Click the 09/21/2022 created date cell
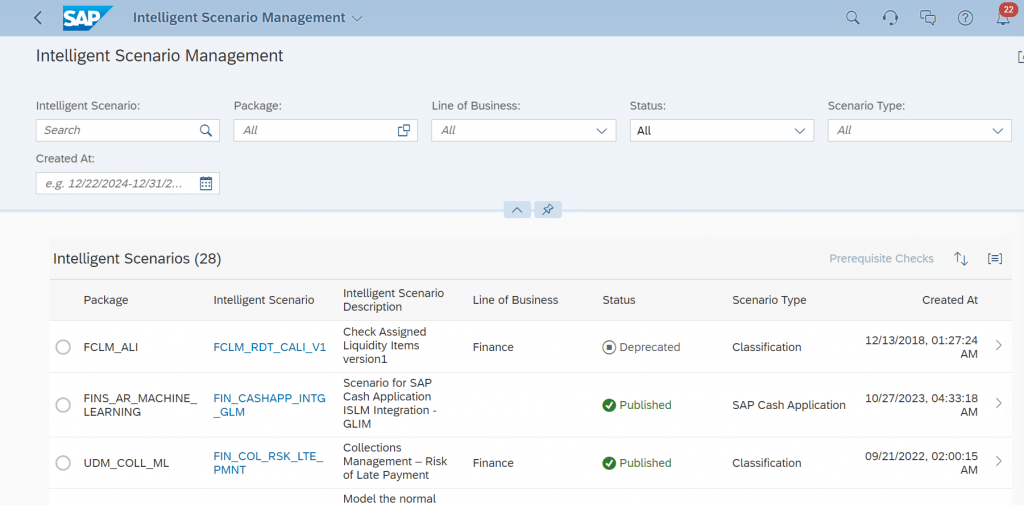The width and height of the screenshot is (1024, 505). pos(921,463)
